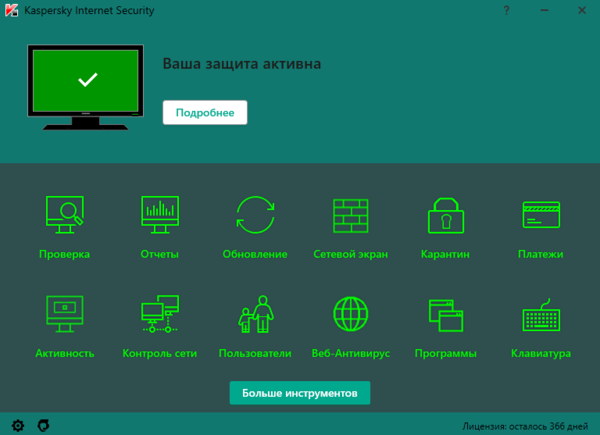Click the 'Ваша защита активна' status heading
This screenshot has height=435, width=600.
[x=242, y=64]
